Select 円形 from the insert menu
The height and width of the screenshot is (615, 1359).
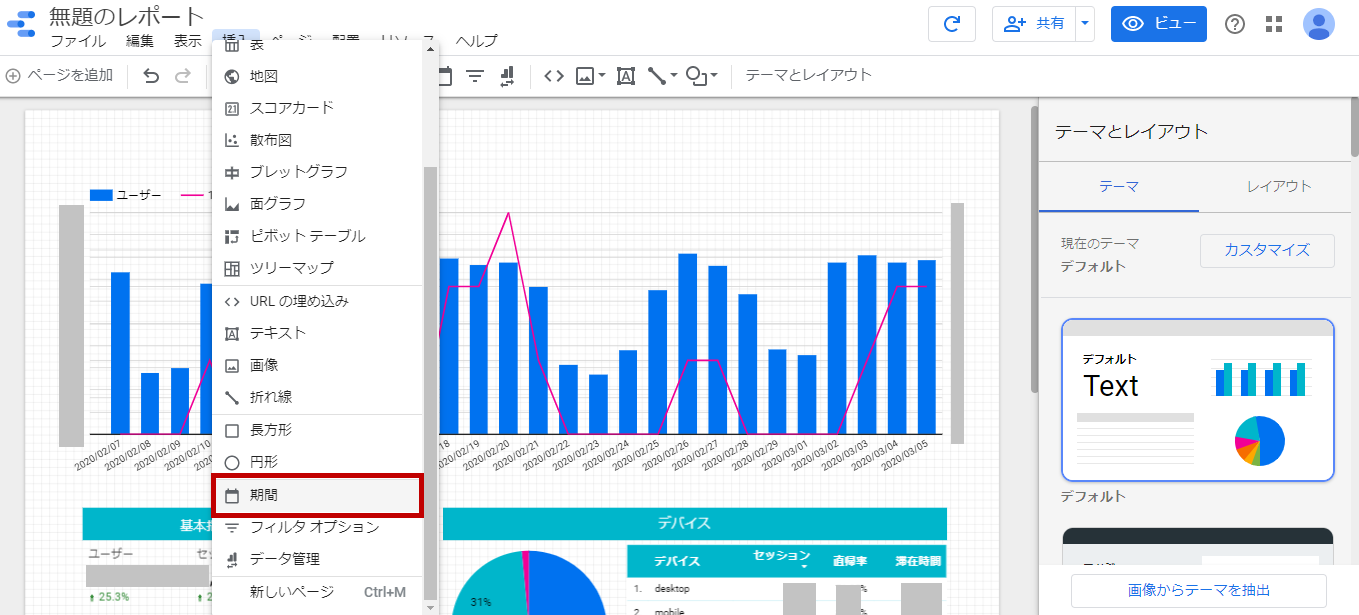[x=318, y=462]
